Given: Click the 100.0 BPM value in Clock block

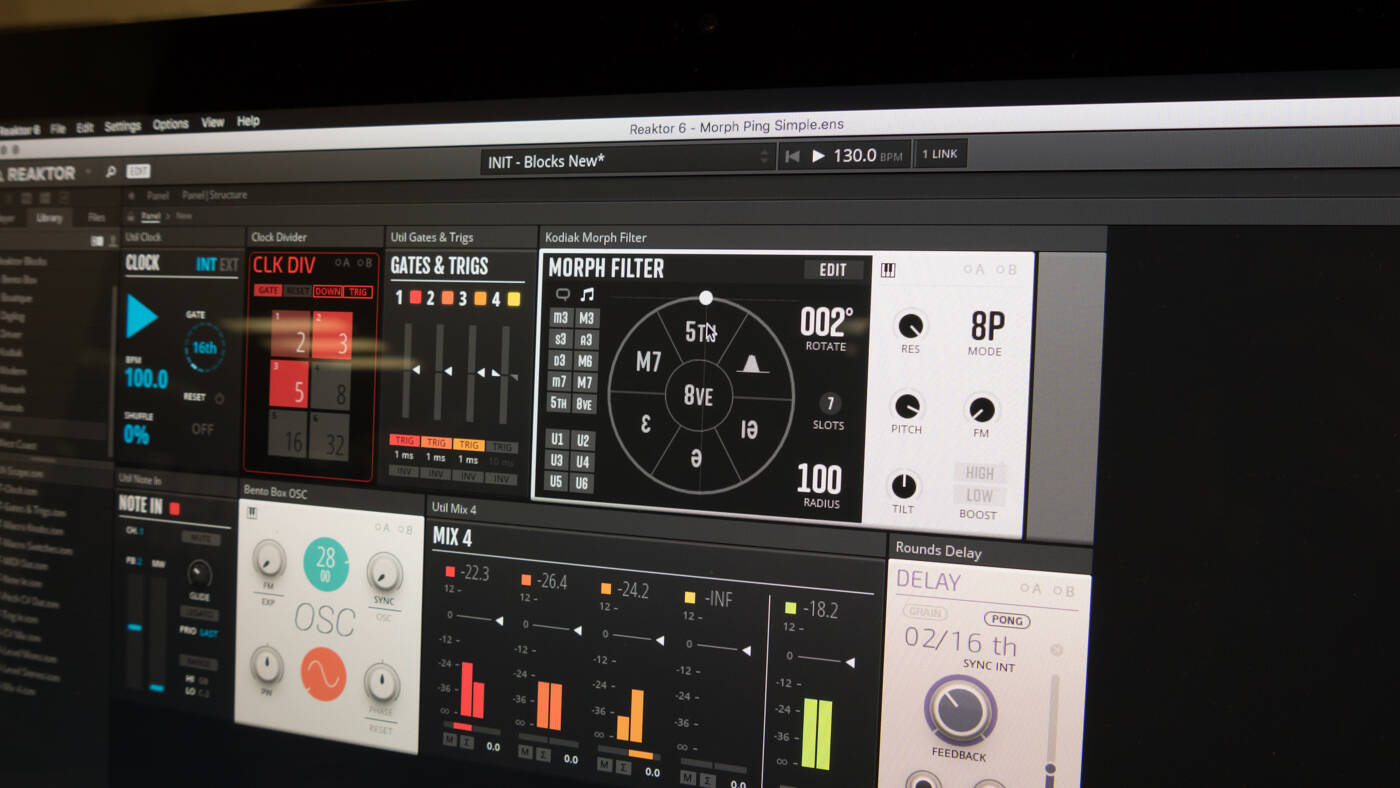Looking at the screenshot, I should pos(146,378).
